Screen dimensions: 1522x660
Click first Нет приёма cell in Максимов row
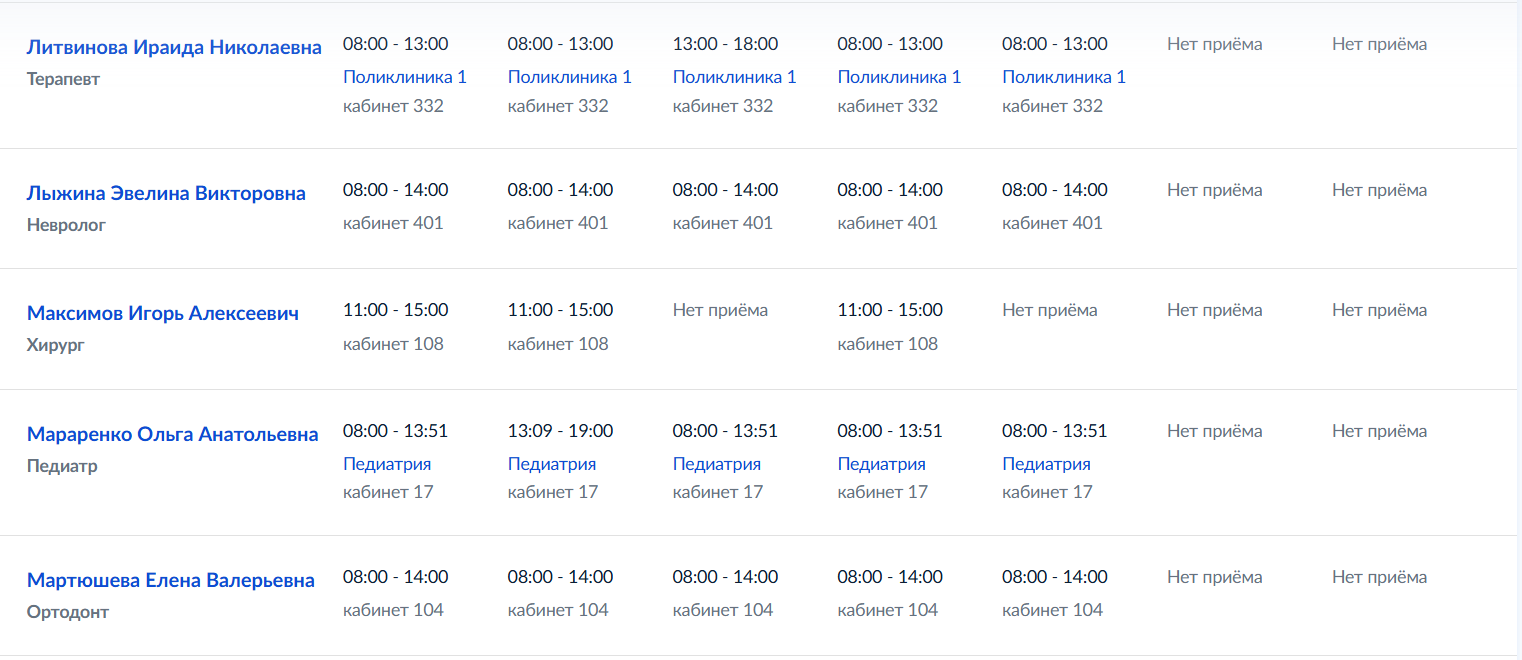[x=720, y=310]
